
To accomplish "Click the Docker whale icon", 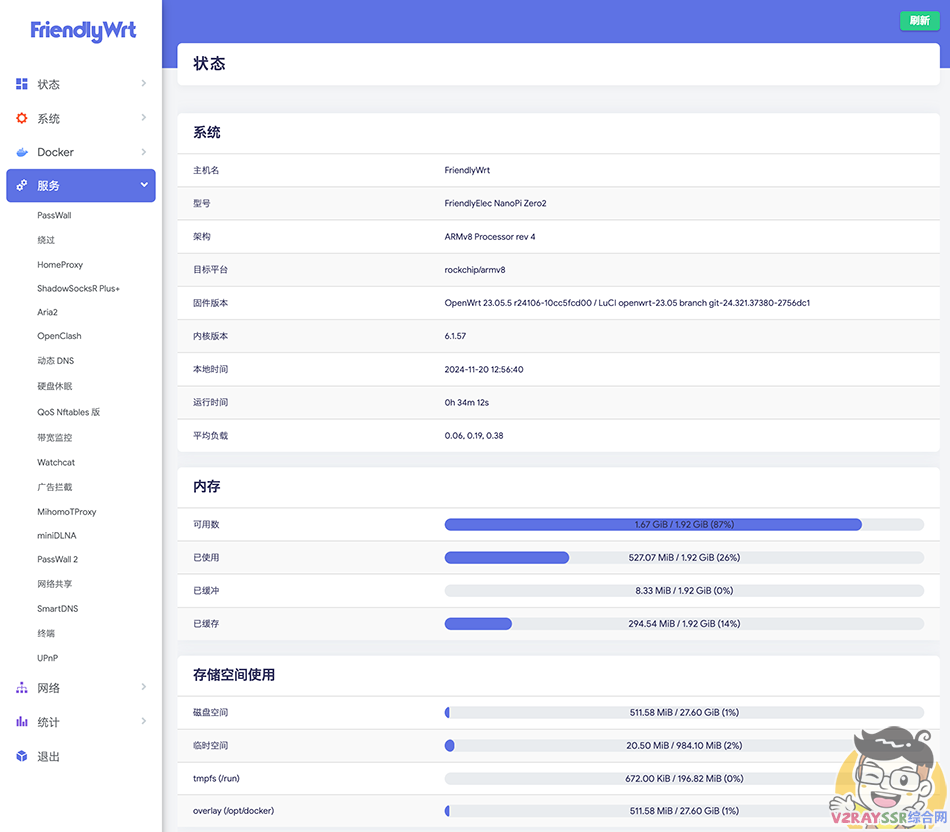I will click(22, 152).
